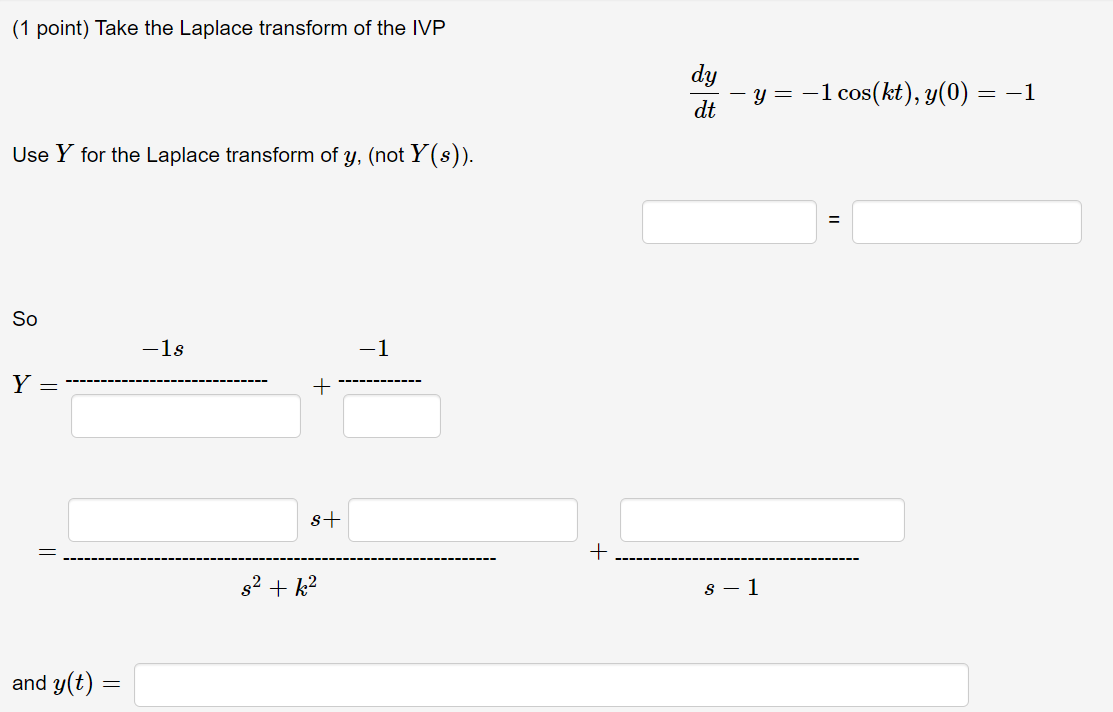
Task: Click the dy/dt differential equation text
Action: [705, 91]
